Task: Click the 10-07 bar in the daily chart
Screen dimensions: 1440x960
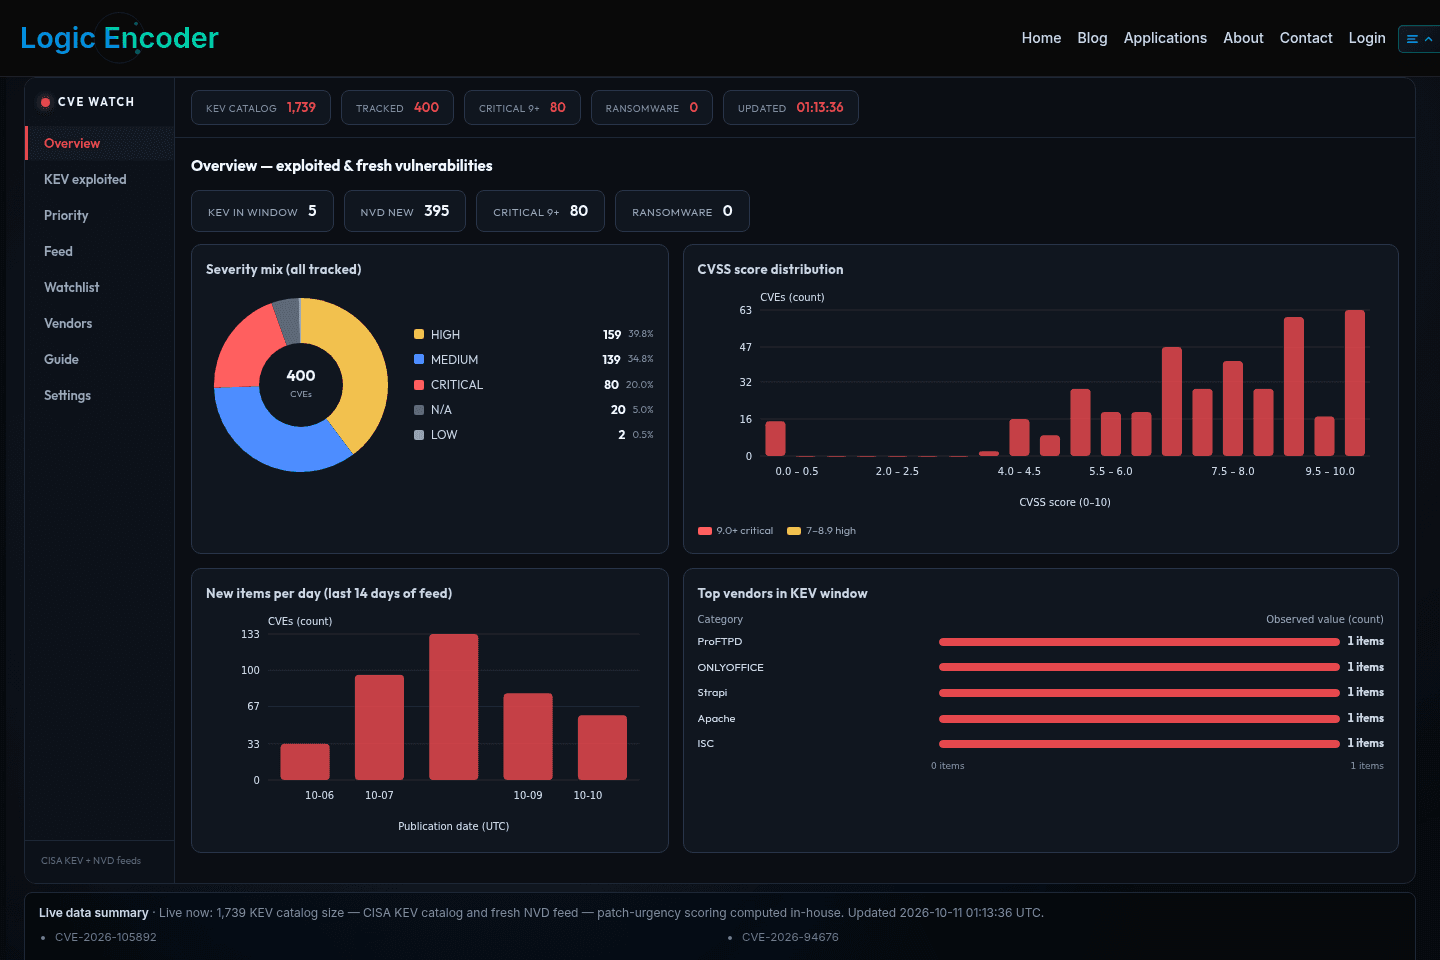Action: click(x=379, y=727)
